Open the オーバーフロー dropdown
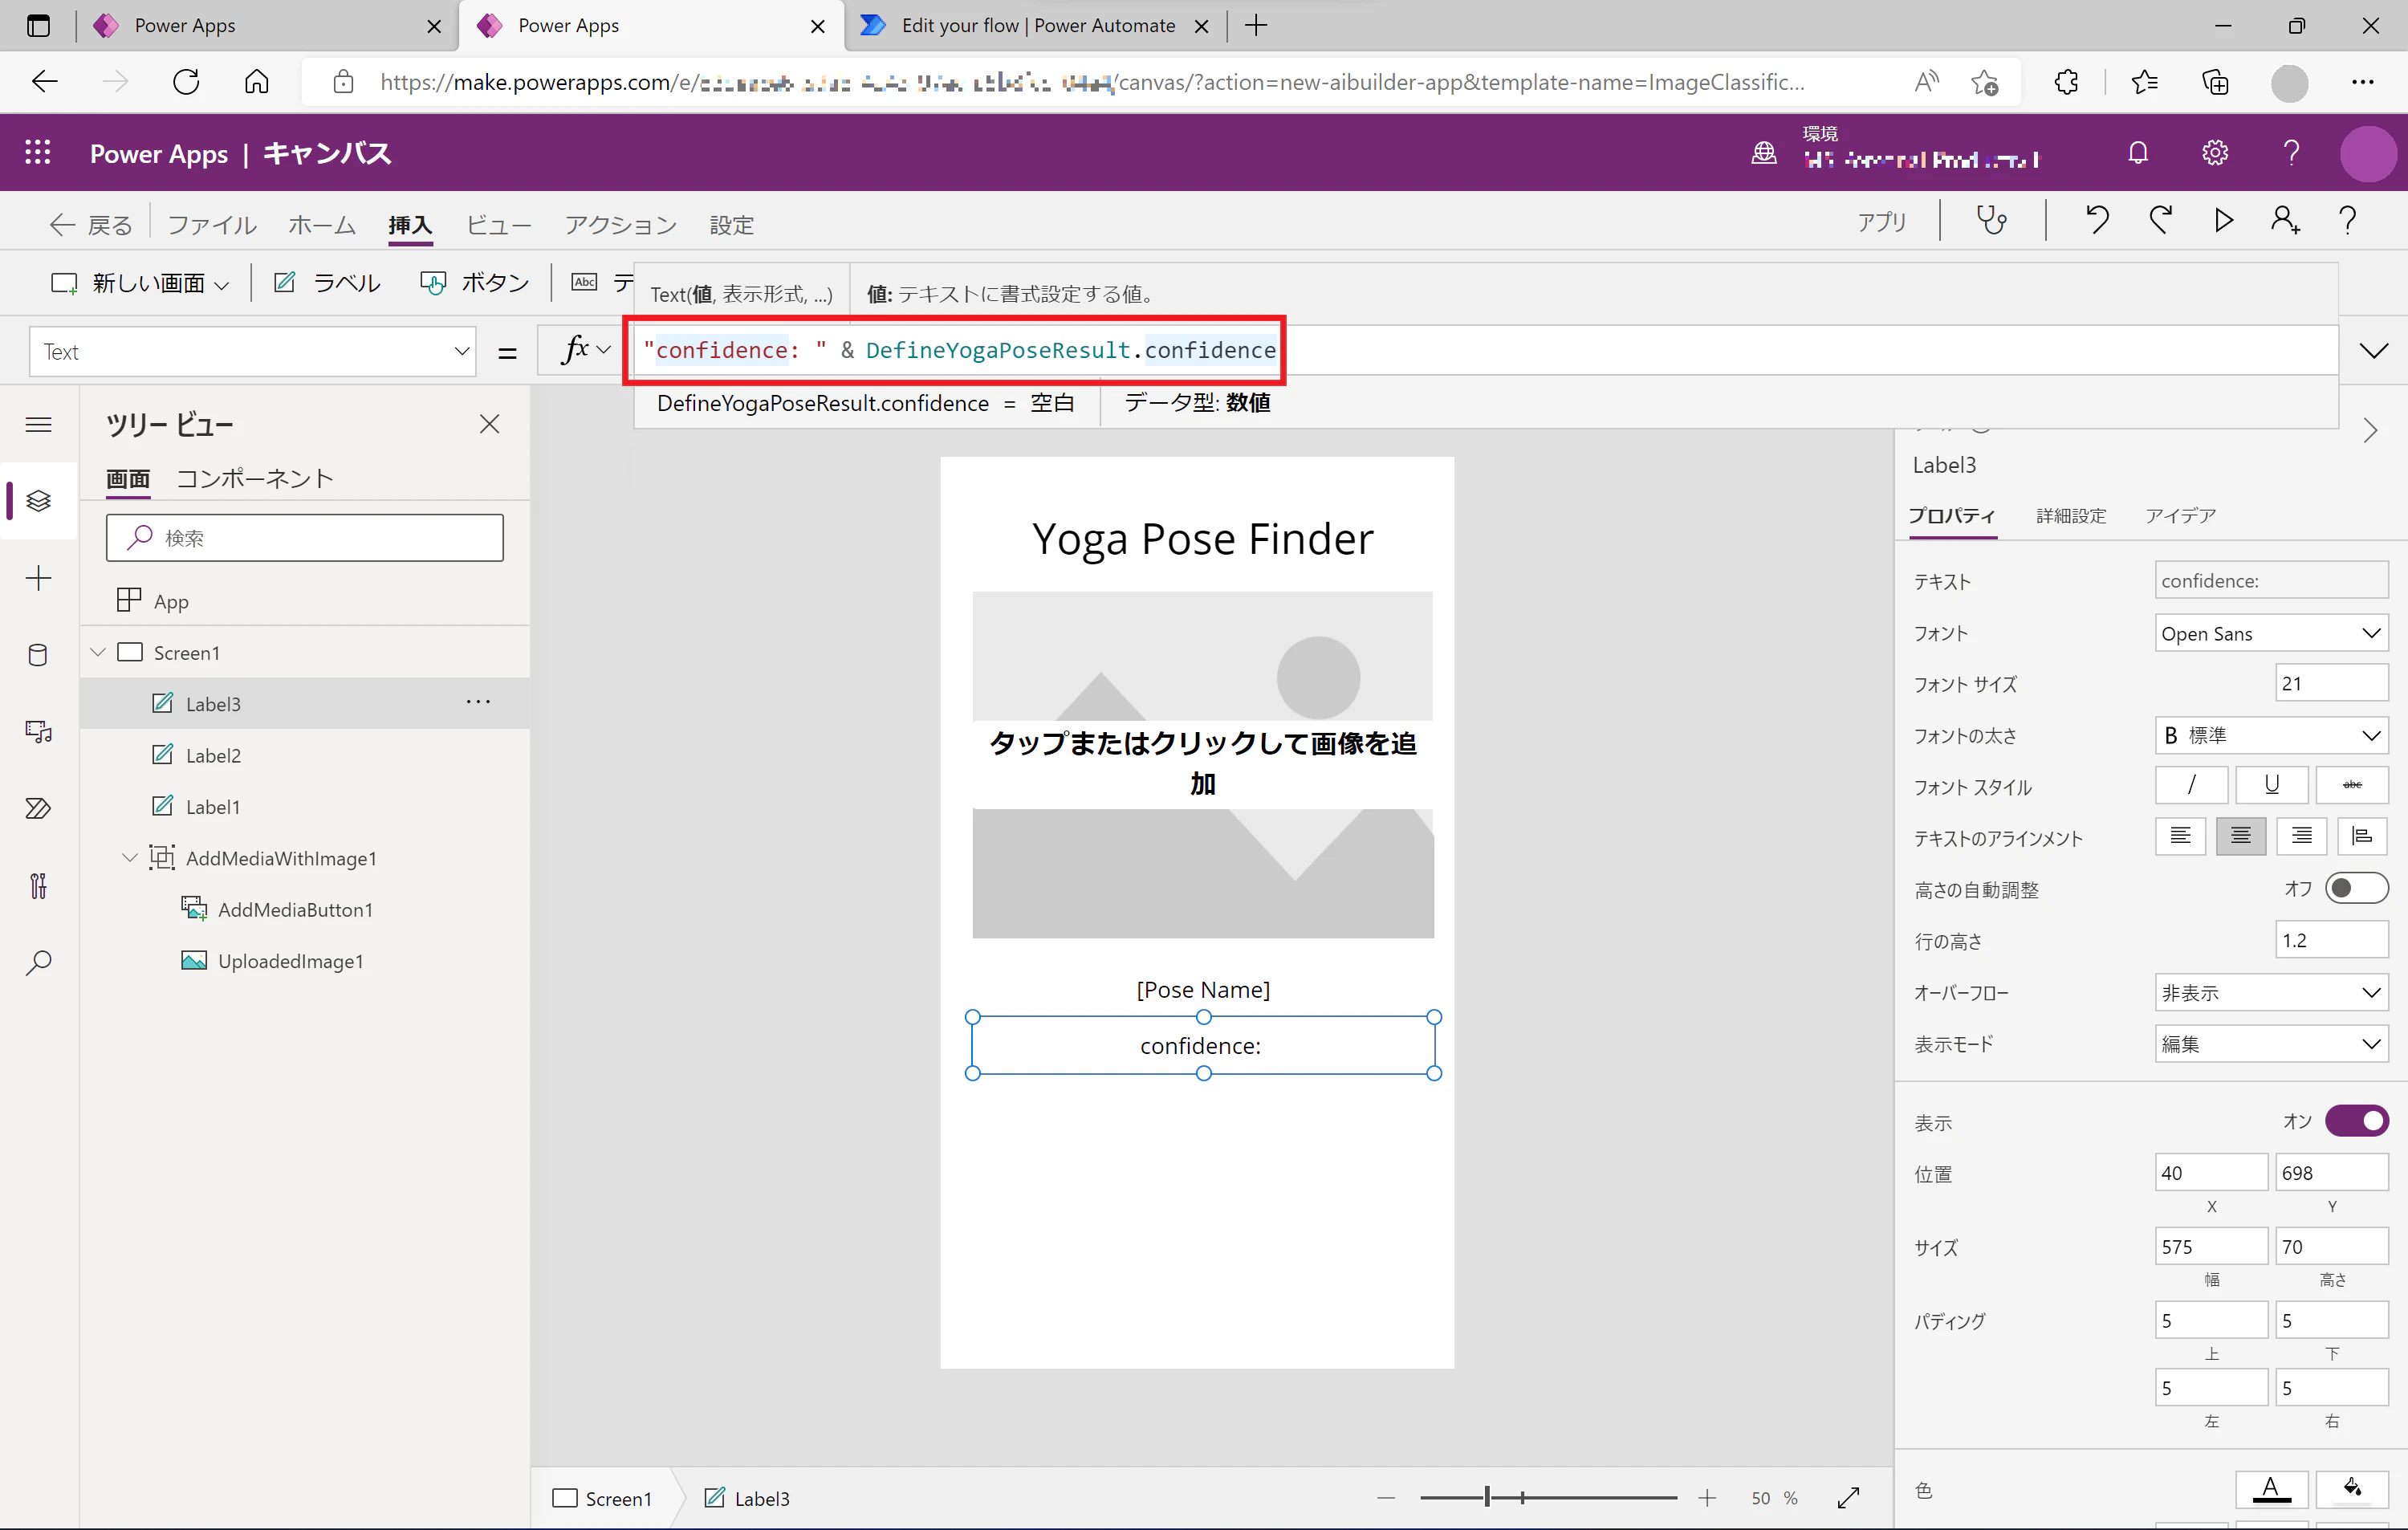This screenshot has width=2408, height=1530. 2271,992
